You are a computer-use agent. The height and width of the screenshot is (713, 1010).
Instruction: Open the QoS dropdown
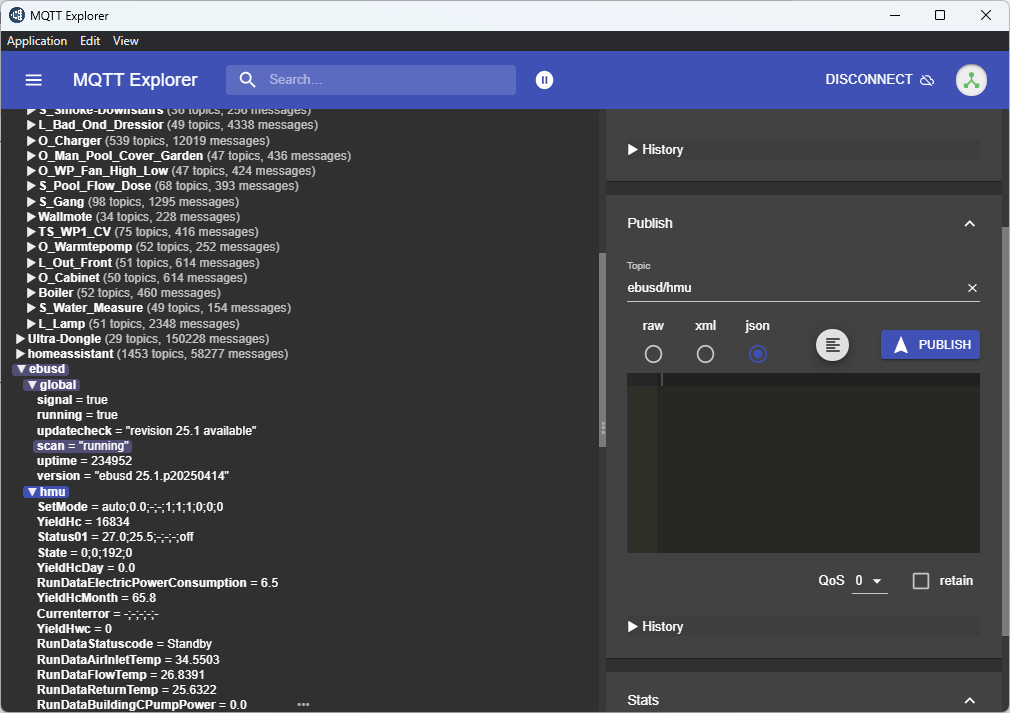(x=869, y=581)
